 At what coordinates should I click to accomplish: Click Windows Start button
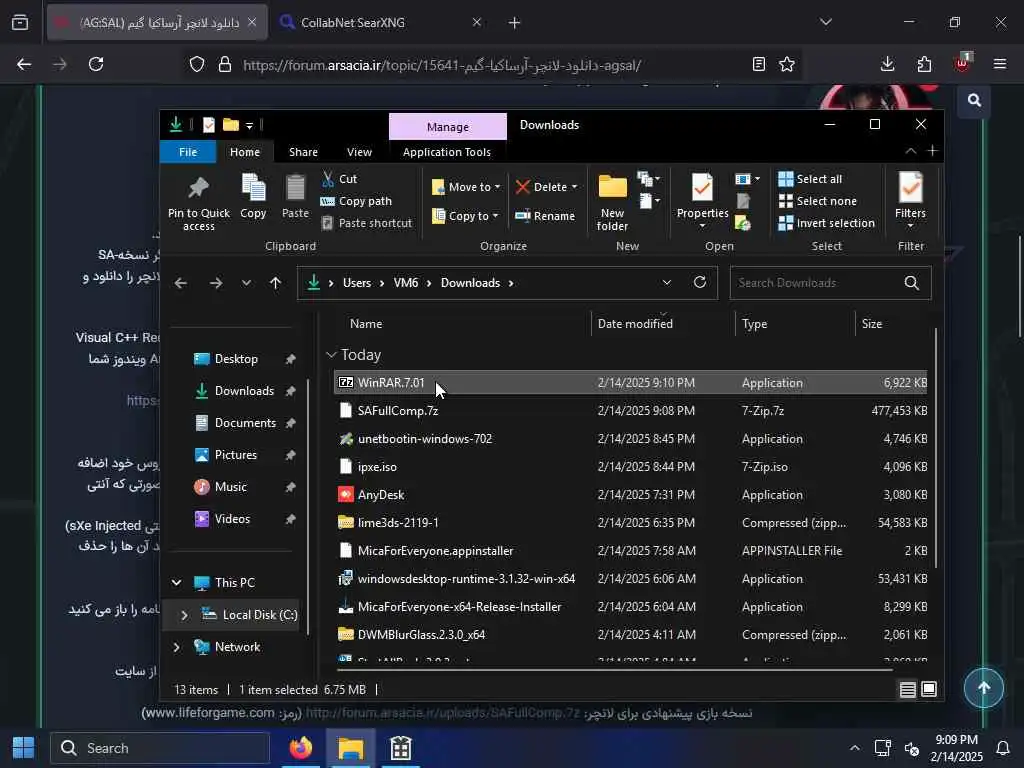[24, 748]
